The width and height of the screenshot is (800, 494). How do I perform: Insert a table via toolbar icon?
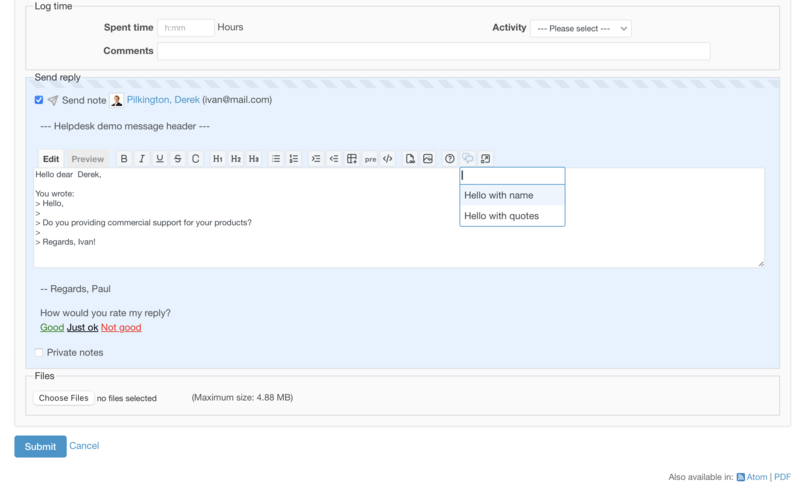pos(352,159)
